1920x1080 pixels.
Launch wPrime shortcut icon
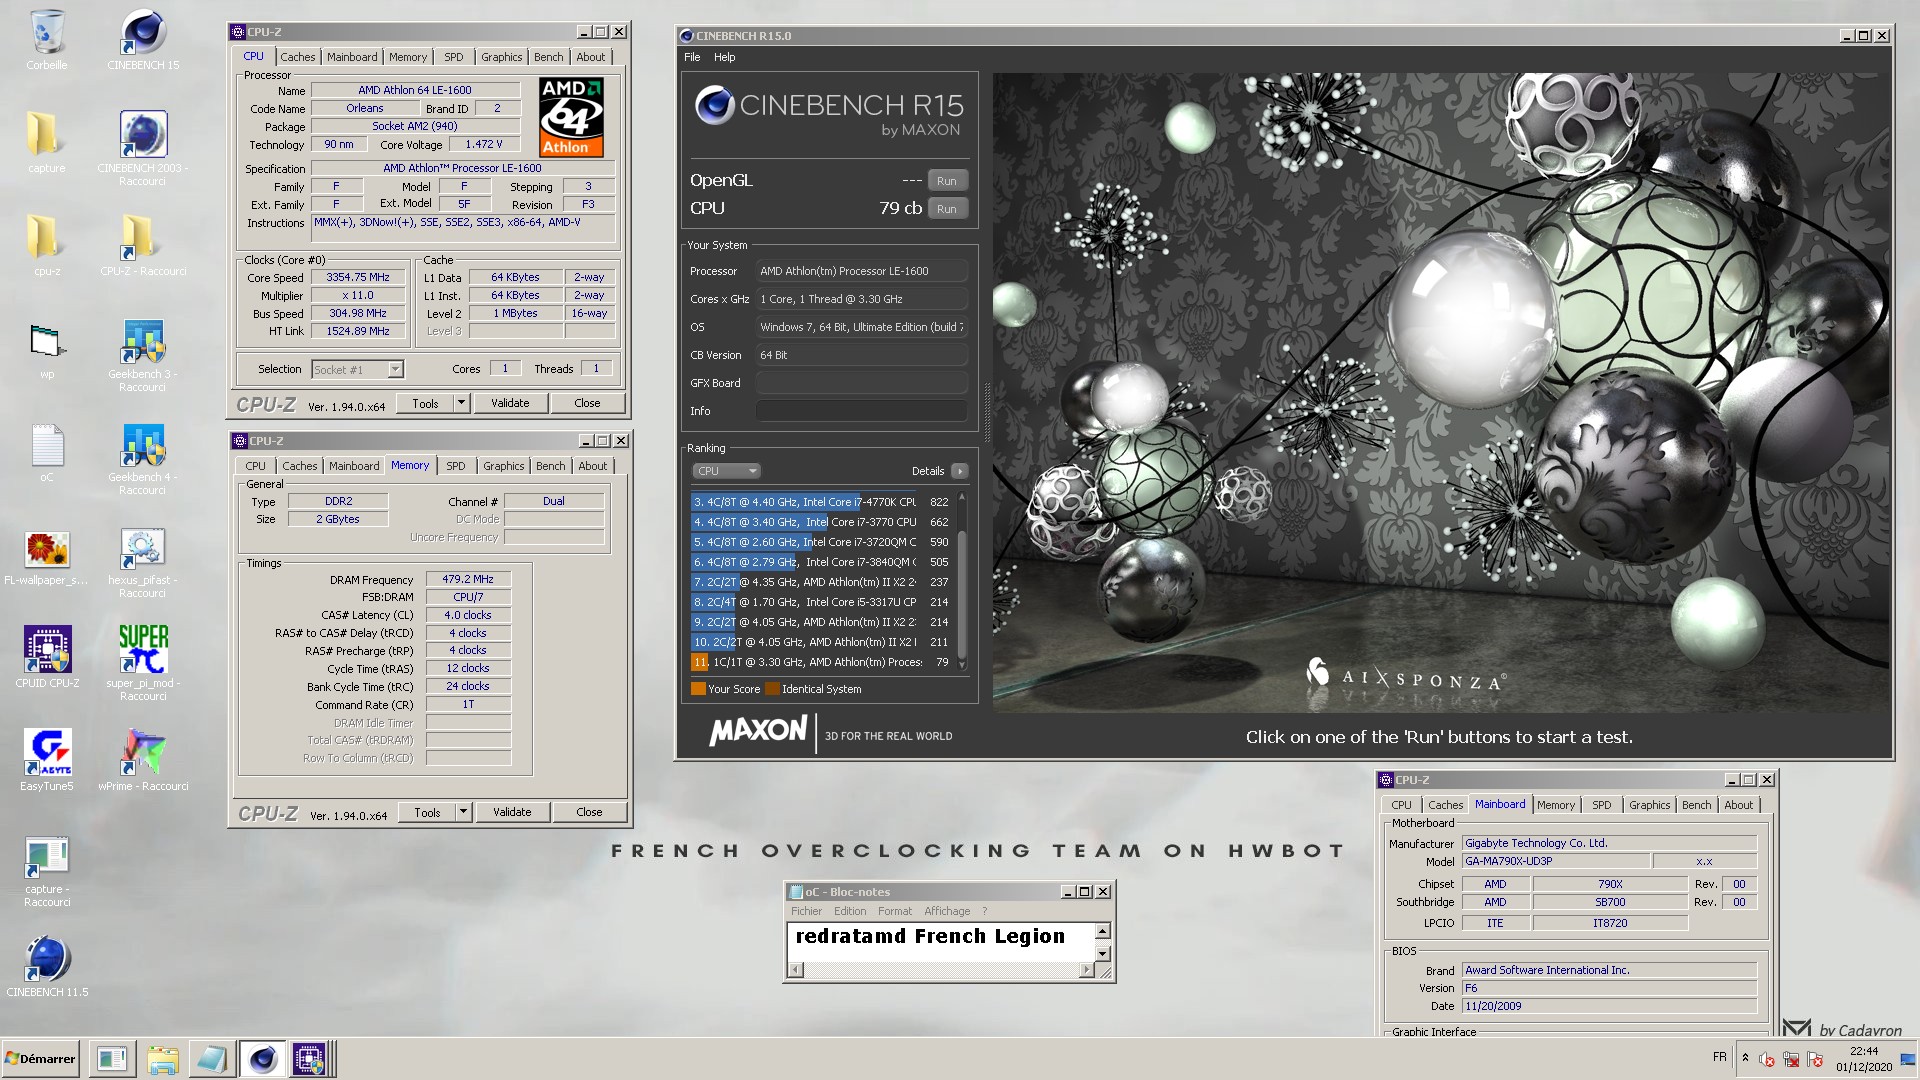[x=143, y=759]
